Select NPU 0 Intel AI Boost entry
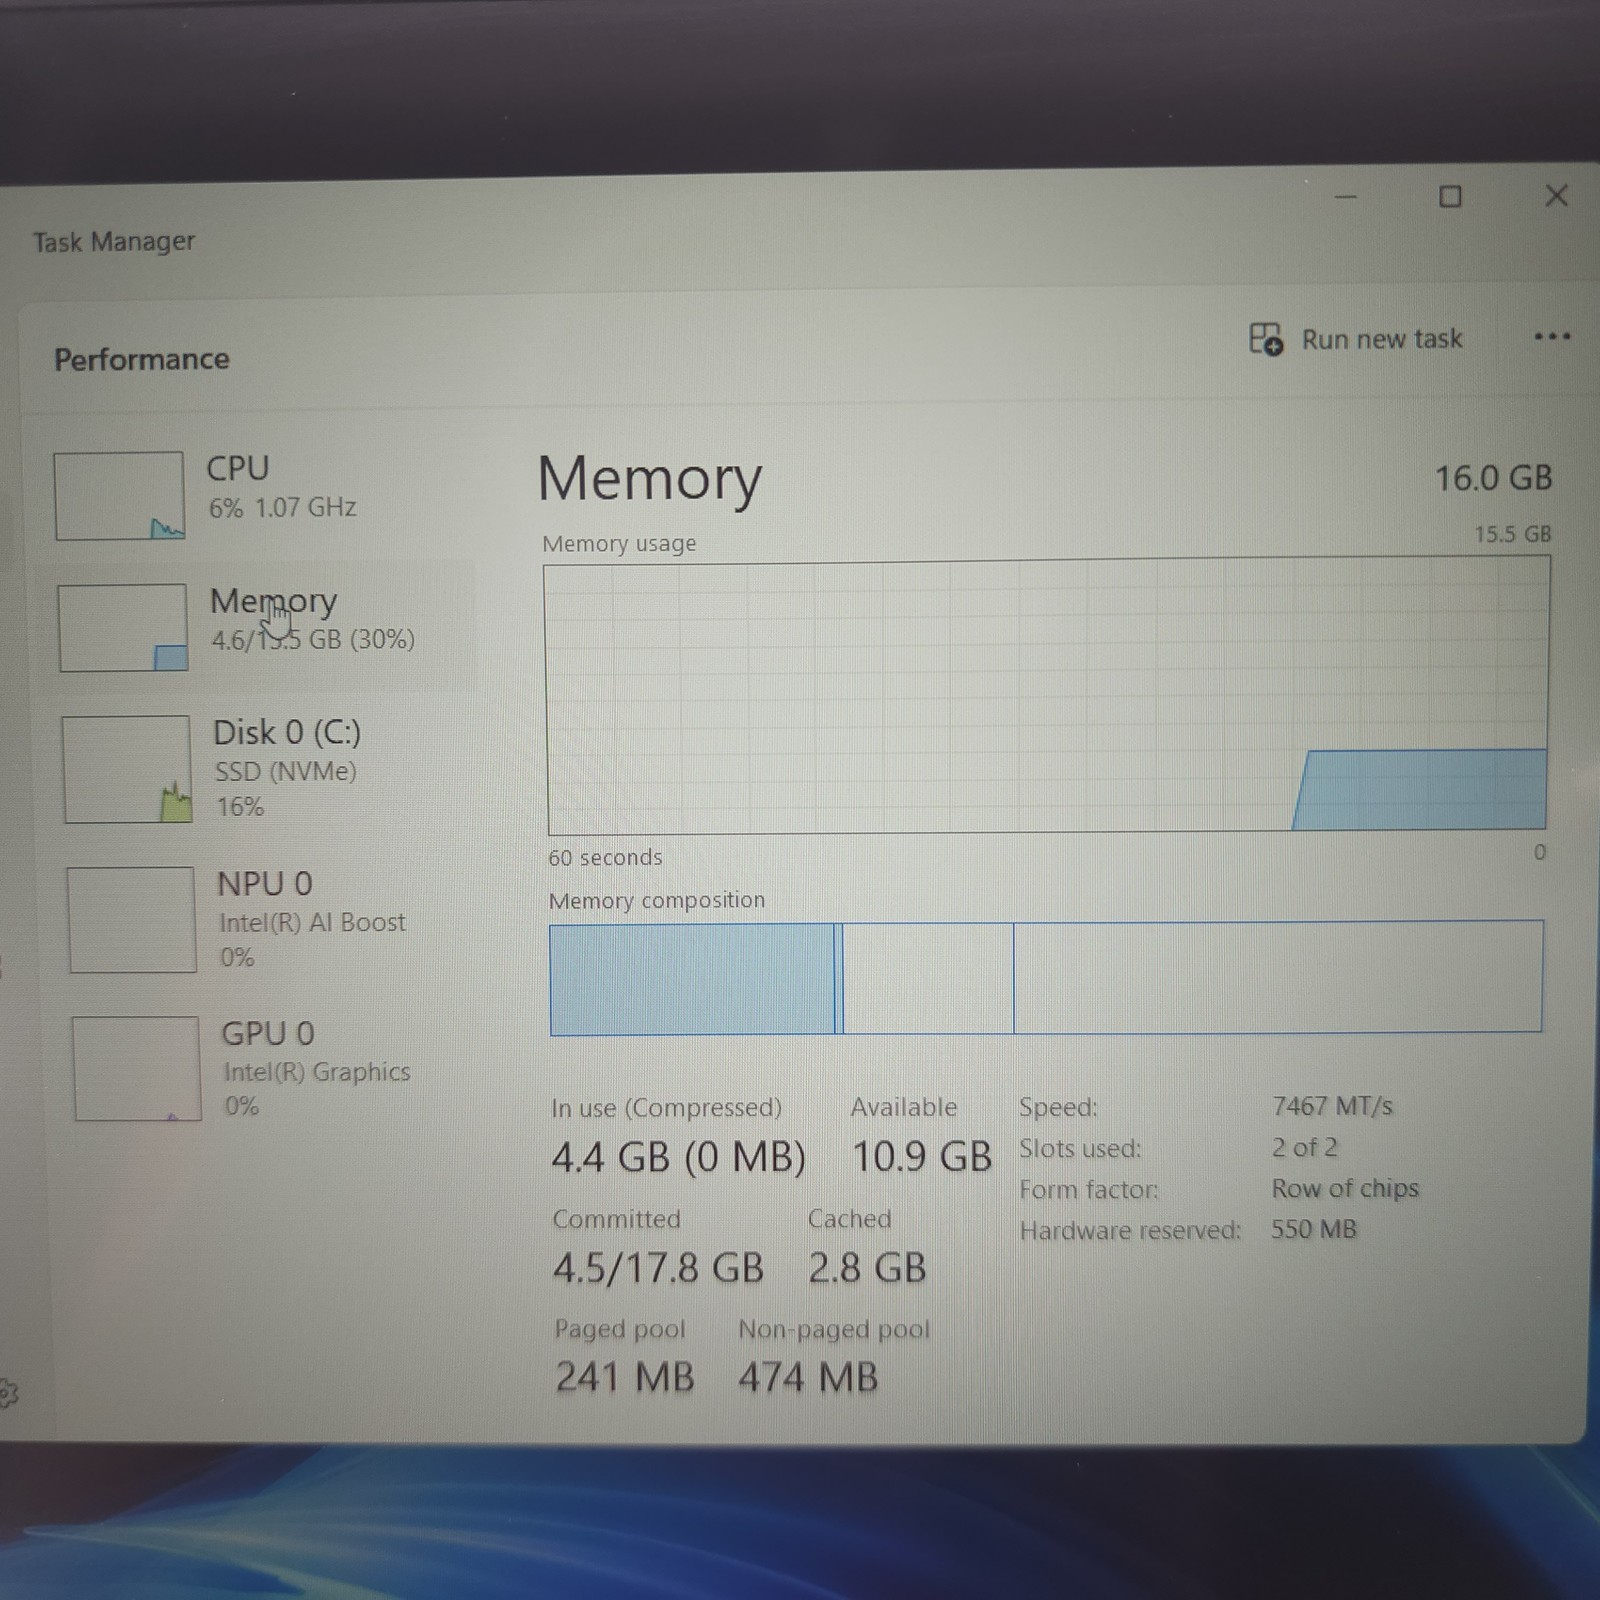Viewport: 1600px width, 1600px height. [x=265, y=920]
